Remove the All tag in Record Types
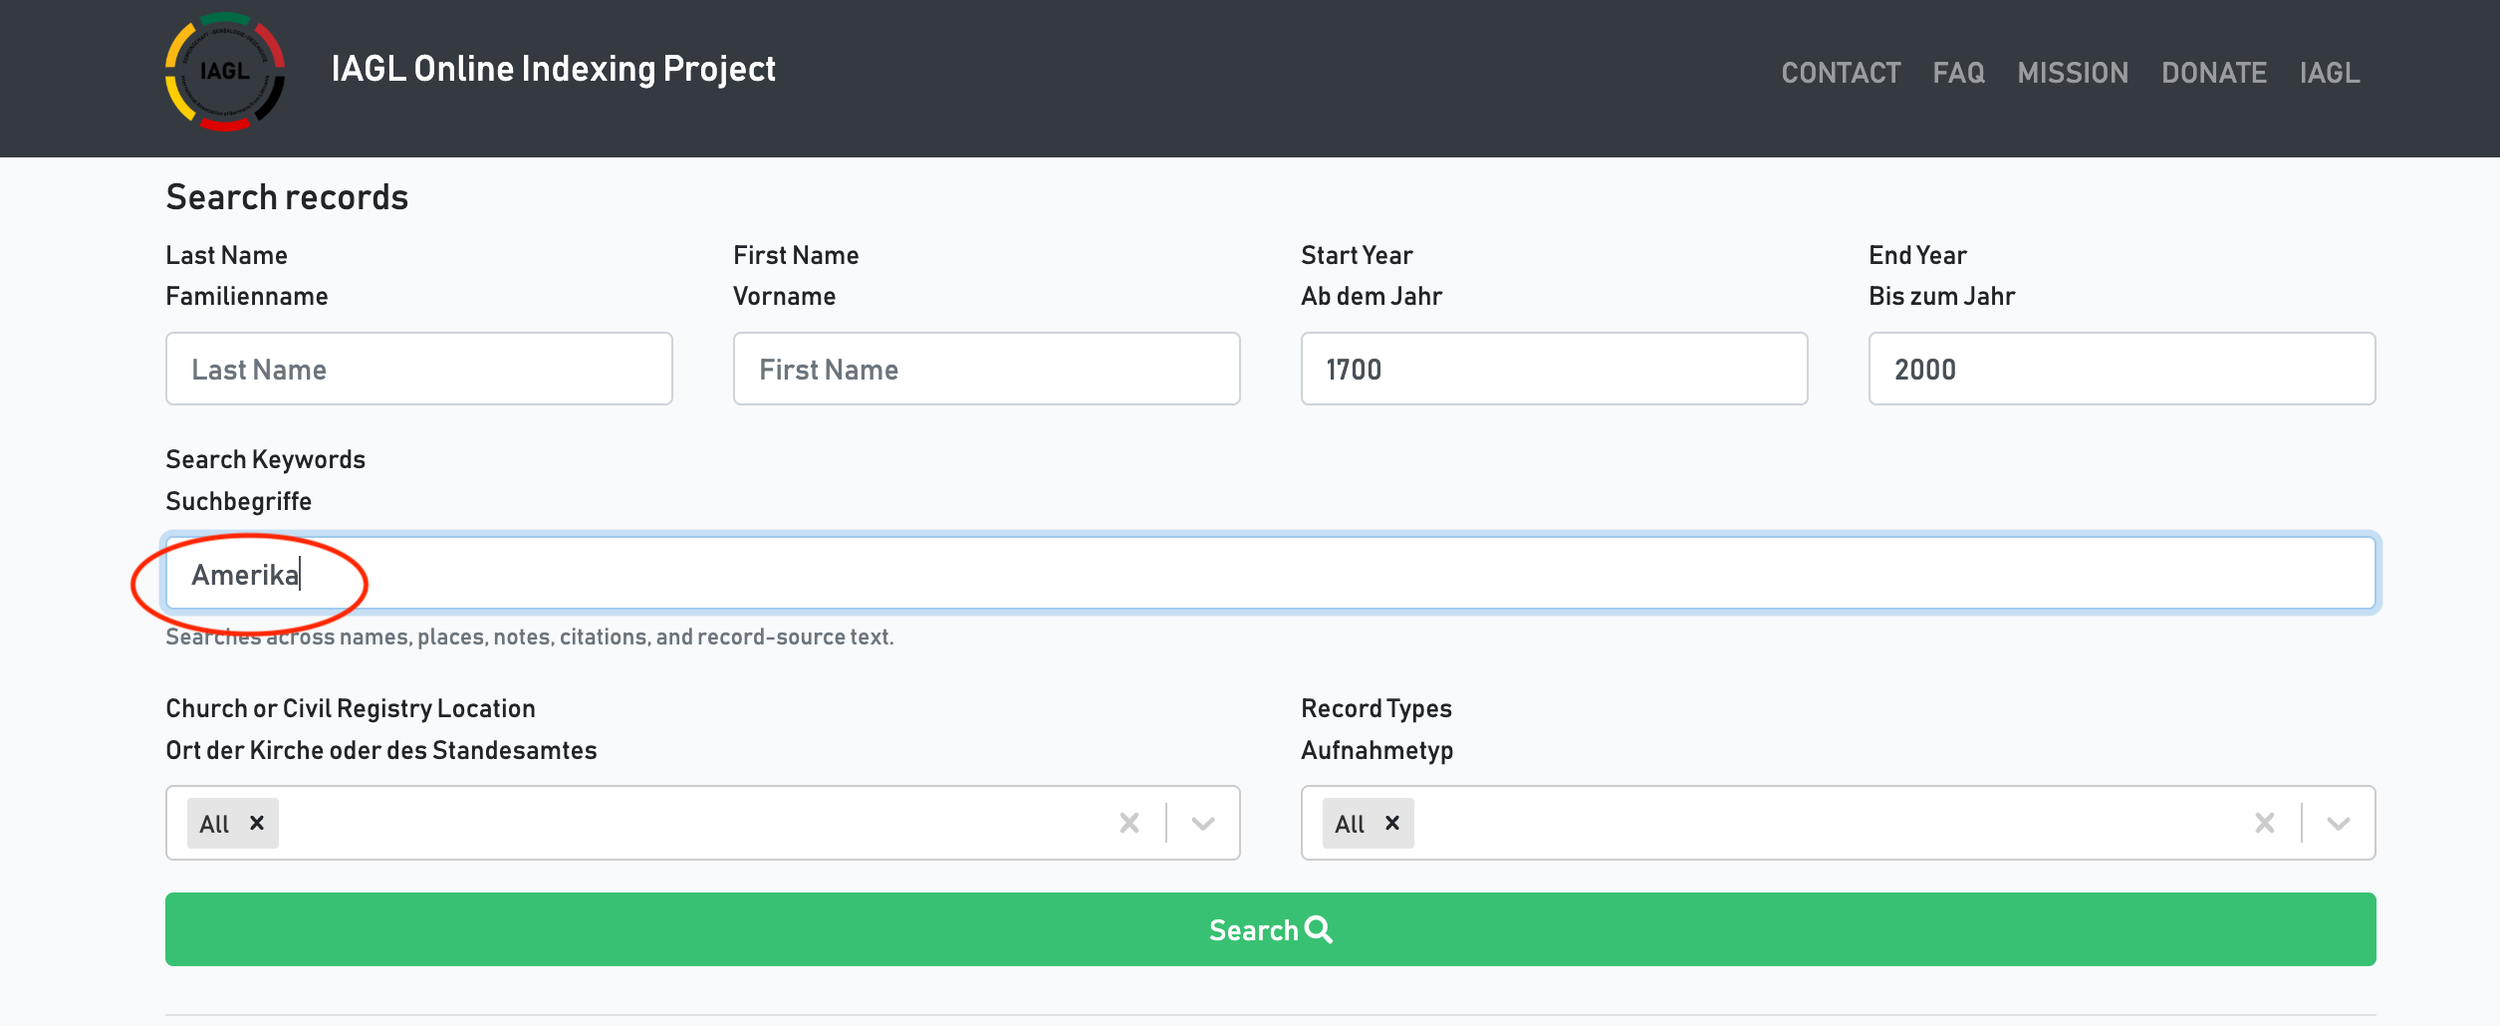 tap(1392, 823)
